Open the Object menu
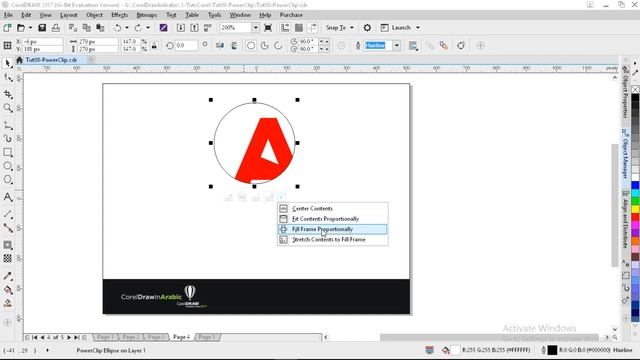 (94, 15)
